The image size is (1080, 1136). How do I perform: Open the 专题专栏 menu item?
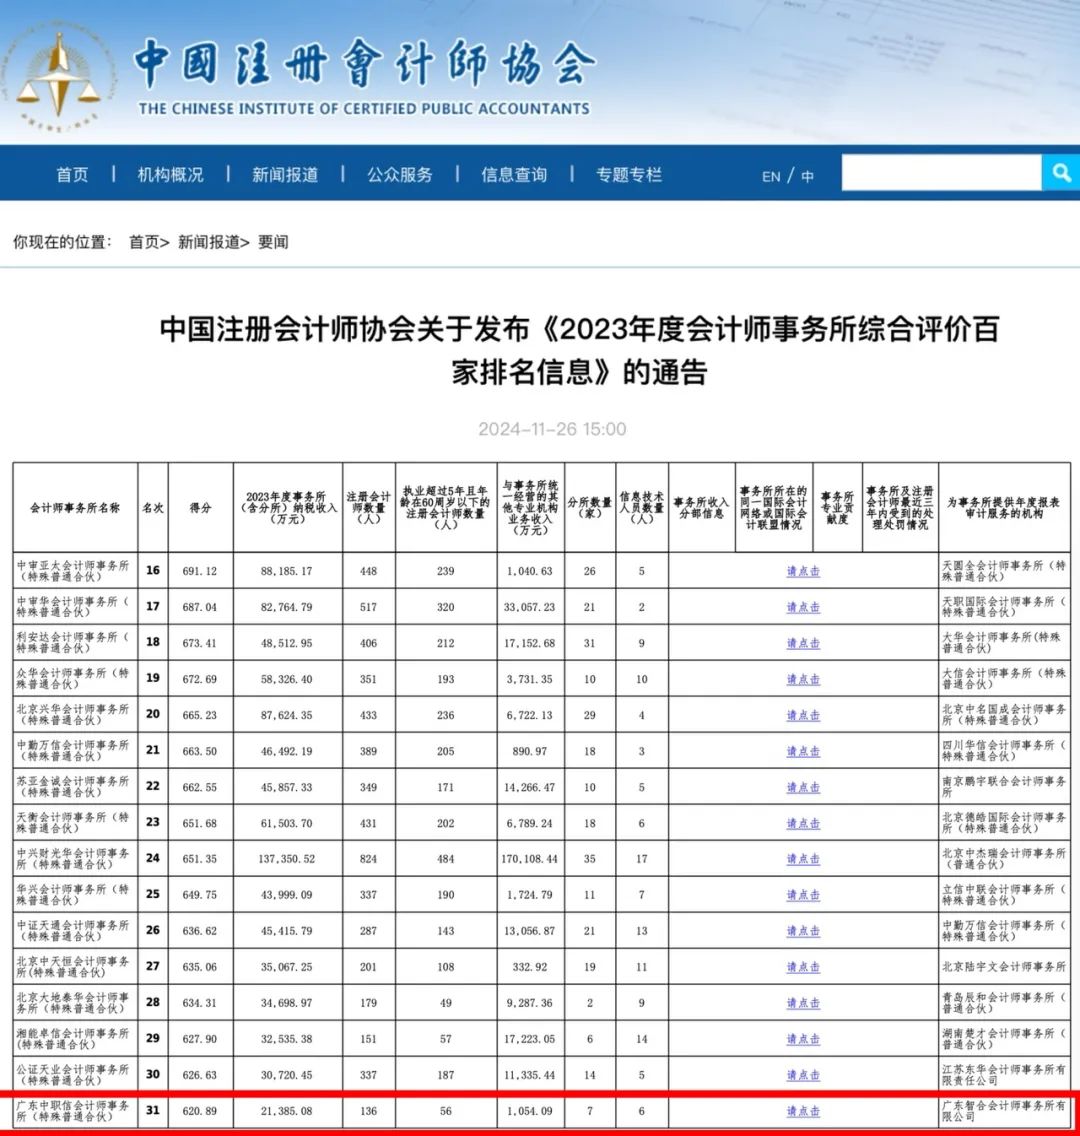coord(629,174)
